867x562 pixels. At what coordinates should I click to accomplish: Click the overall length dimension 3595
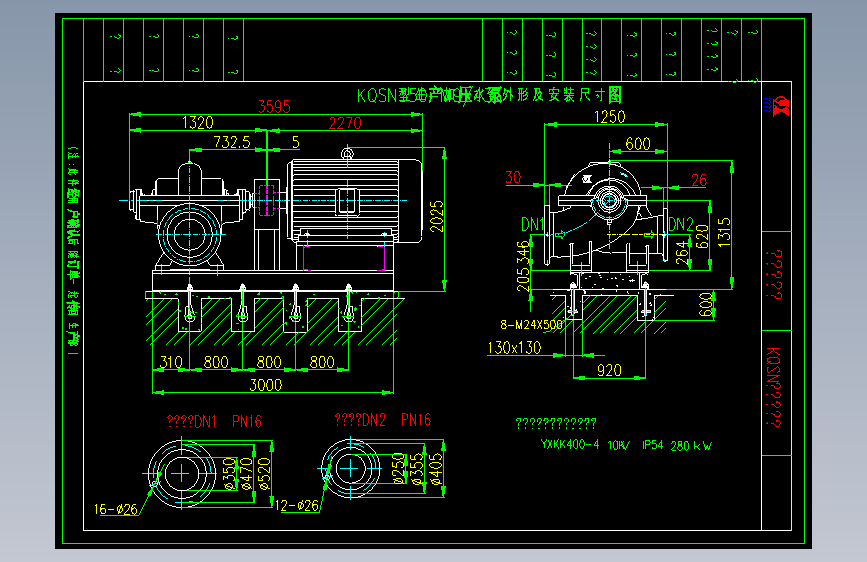tap(274, 106)
